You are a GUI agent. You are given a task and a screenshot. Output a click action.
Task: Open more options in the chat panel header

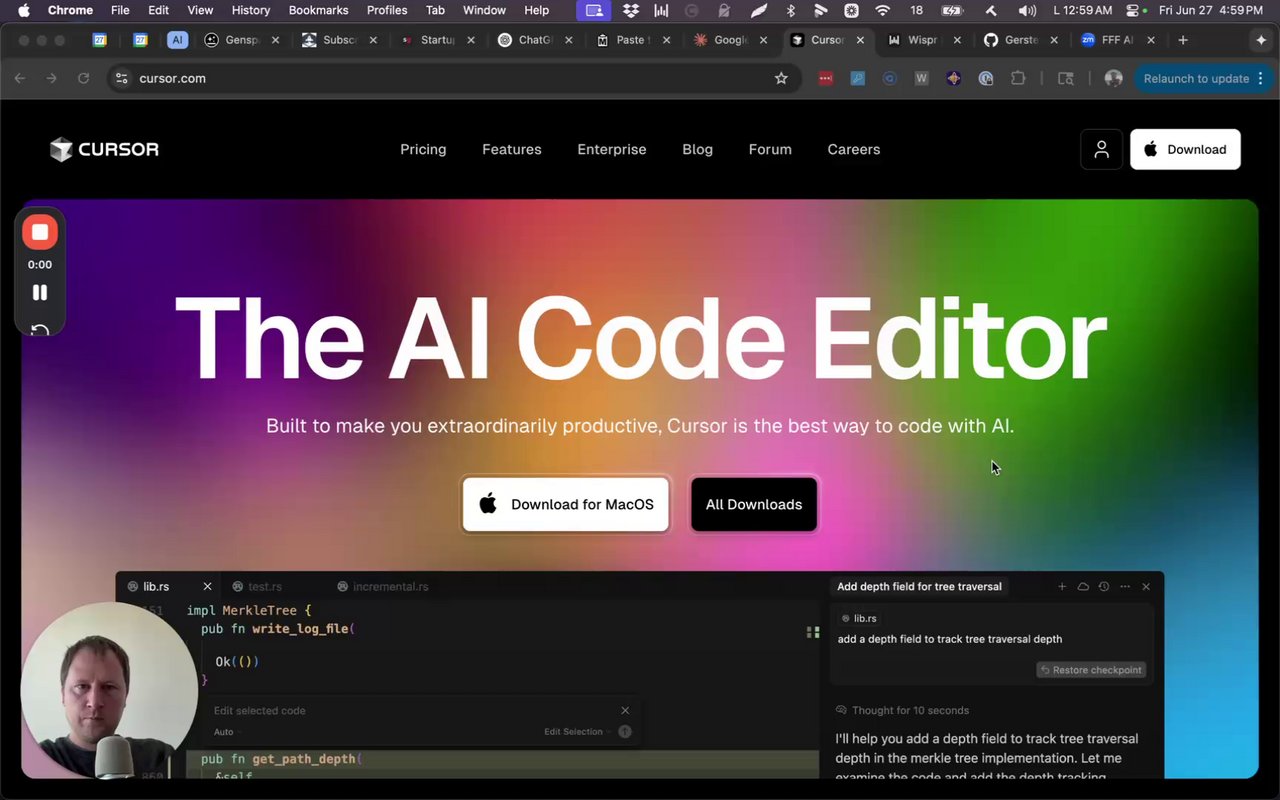(1125, 586)
